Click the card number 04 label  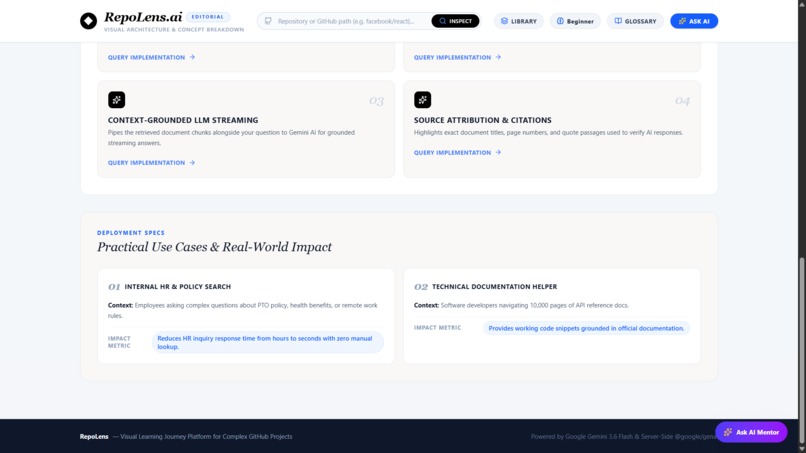click(x=682, y=101)
